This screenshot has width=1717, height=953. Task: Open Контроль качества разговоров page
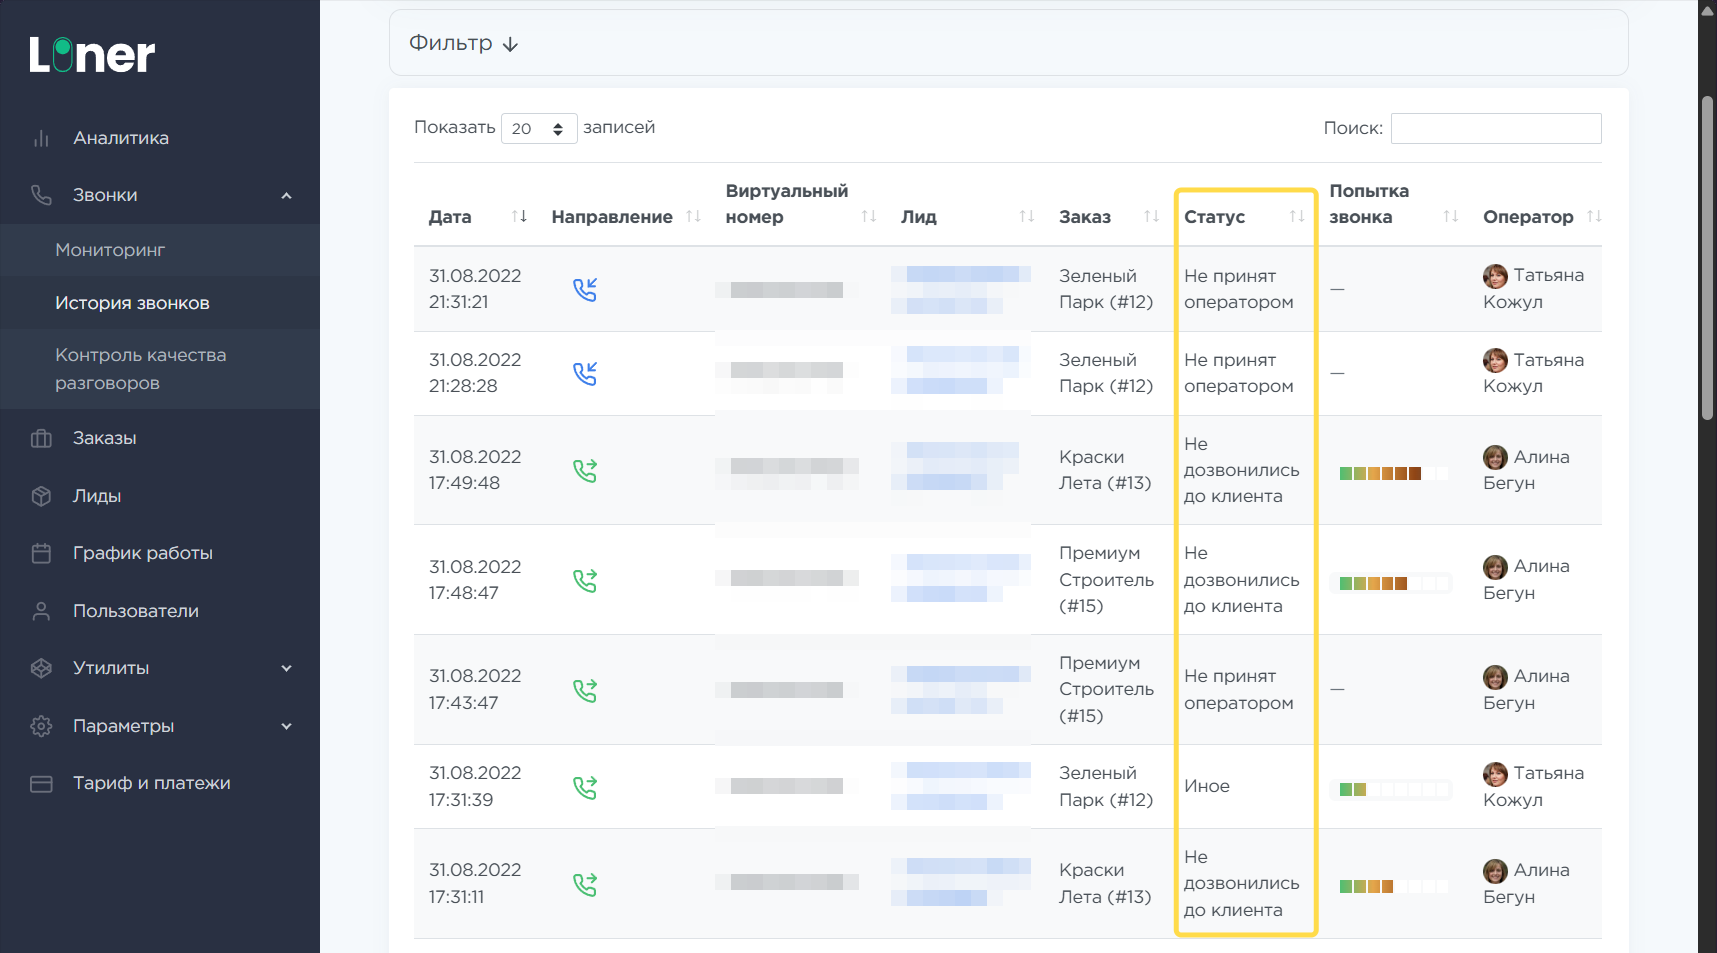coord(140,369)
